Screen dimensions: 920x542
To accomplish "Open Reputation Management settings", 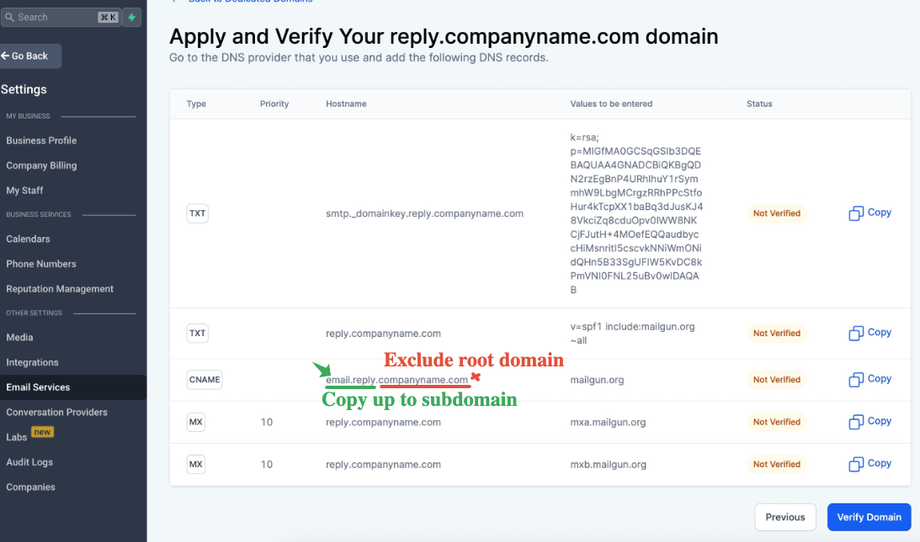I will click(x=60, y=289).
